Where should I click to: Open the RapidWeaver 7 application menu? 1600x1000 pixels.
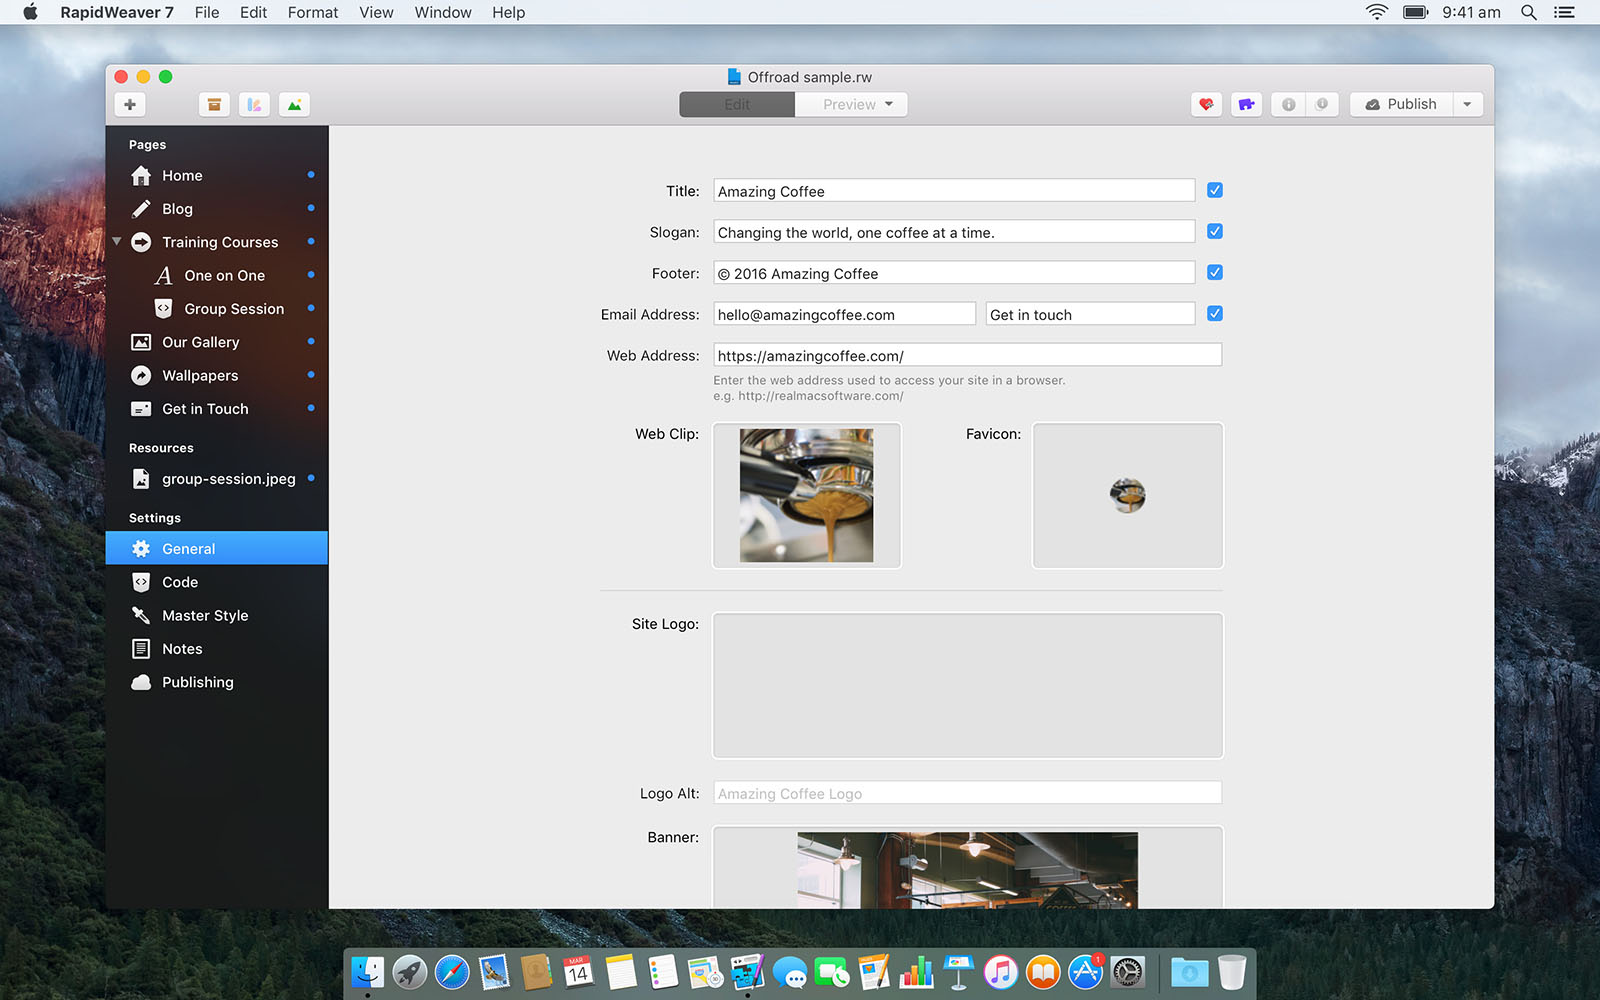coord(117,12)
